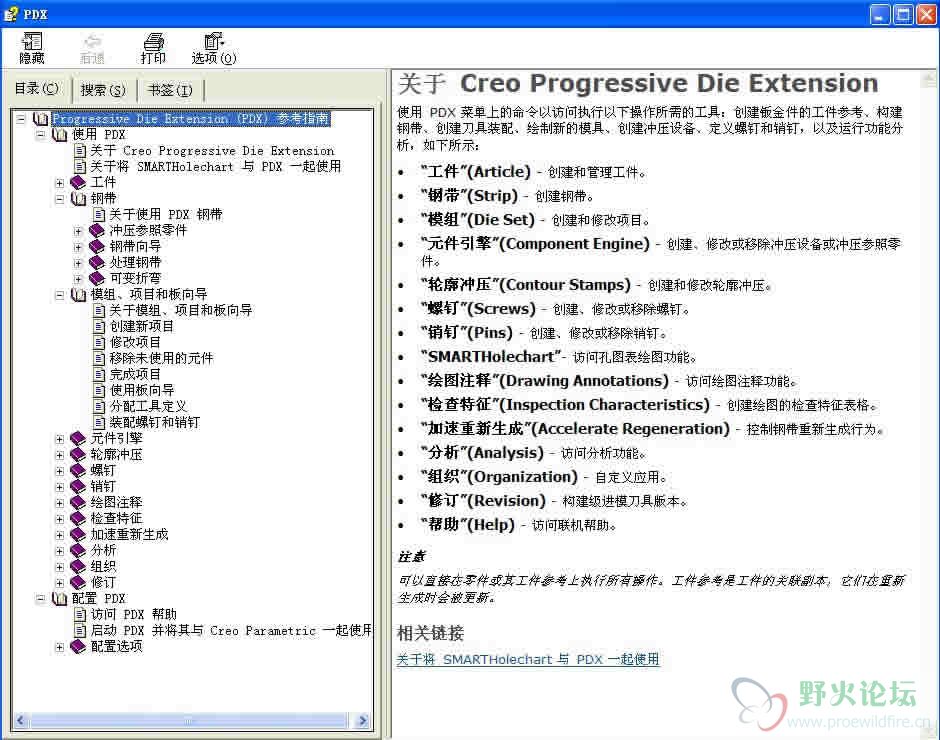Open topic 关于将 SMARTHolechart 与 PDX 一起使用 in tree

[x=215, y=166]
